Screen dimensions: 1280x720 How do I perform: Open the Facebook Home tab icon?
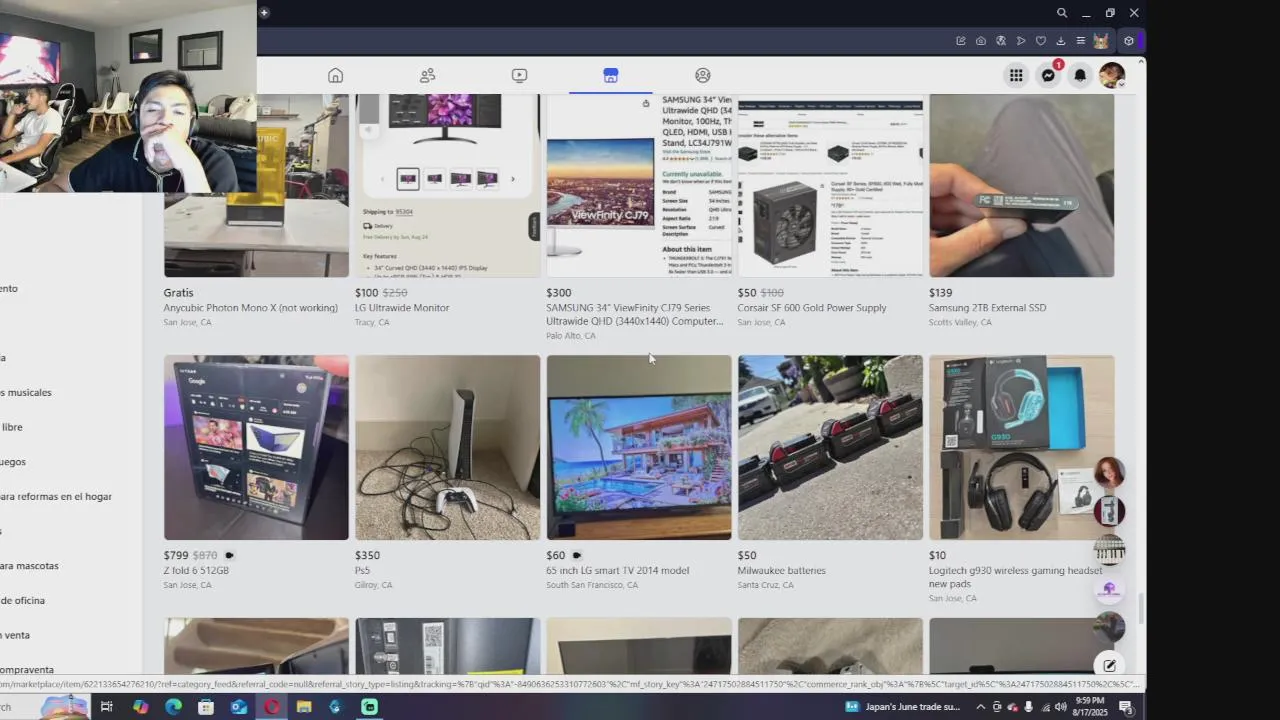(336, 75)
